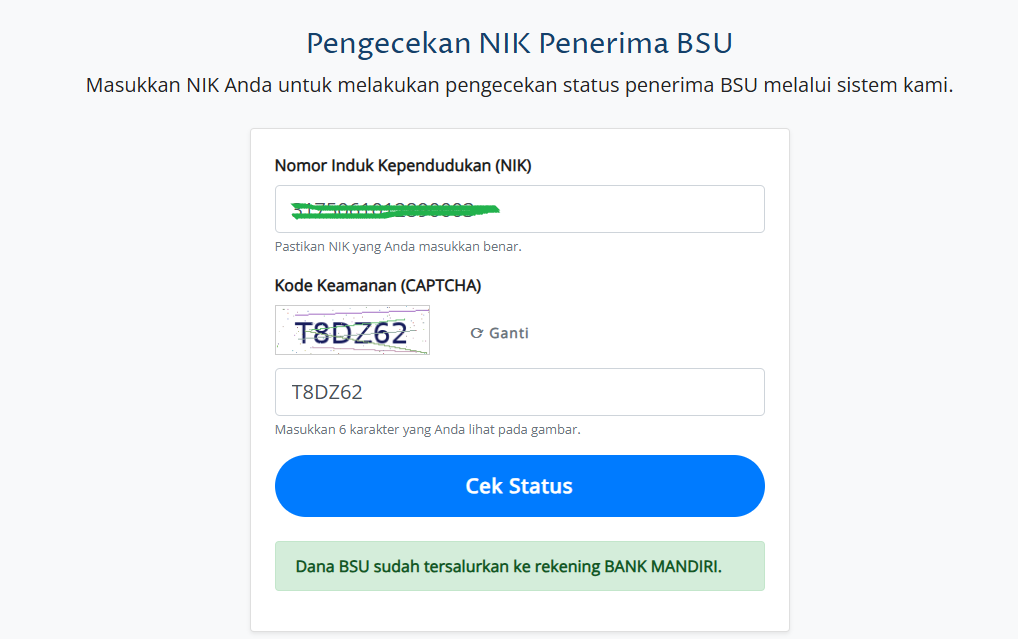Click the words BANK MANDIRI in the alert
Screen dimensions: 1018x639
click(663, 566)
